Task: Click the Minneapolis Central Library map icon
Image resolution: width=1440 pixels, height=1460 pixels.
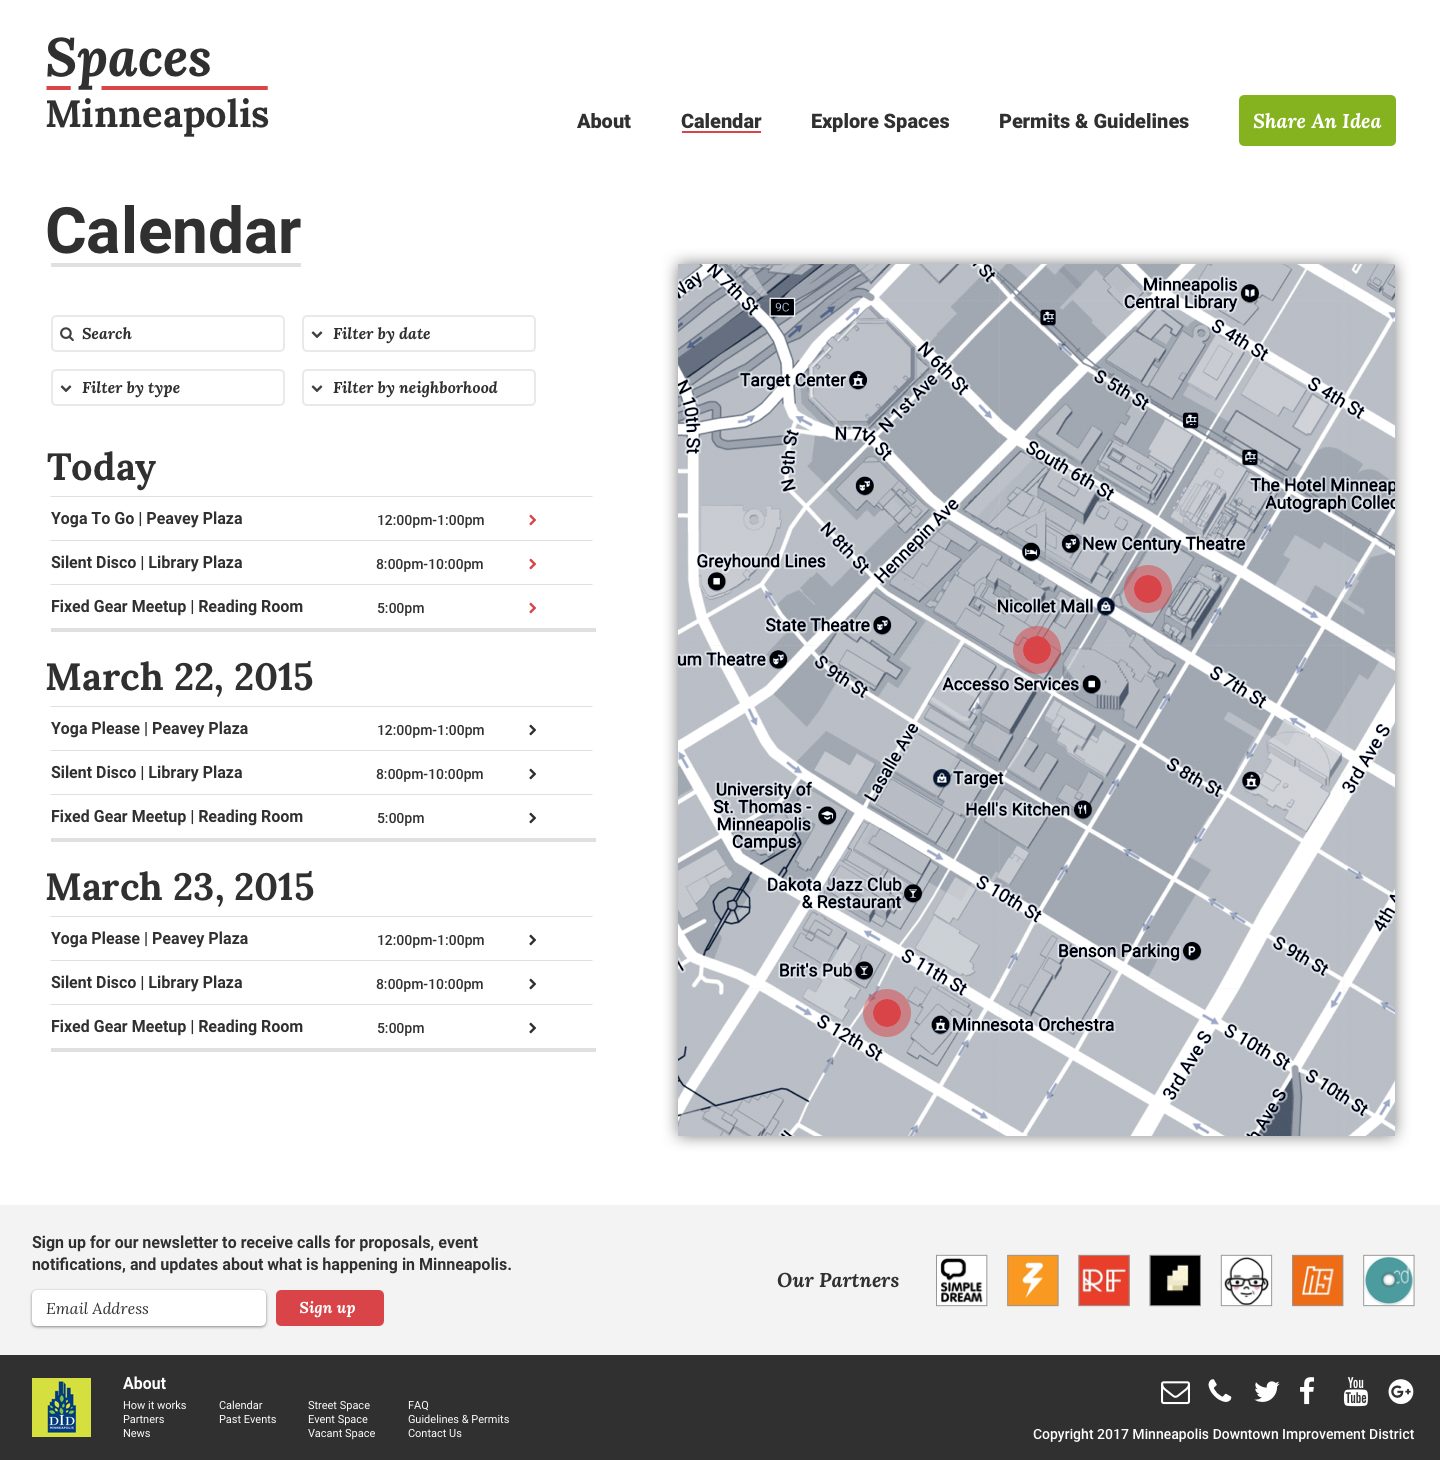Action: pyautogui.click(x=1250, y=293)
